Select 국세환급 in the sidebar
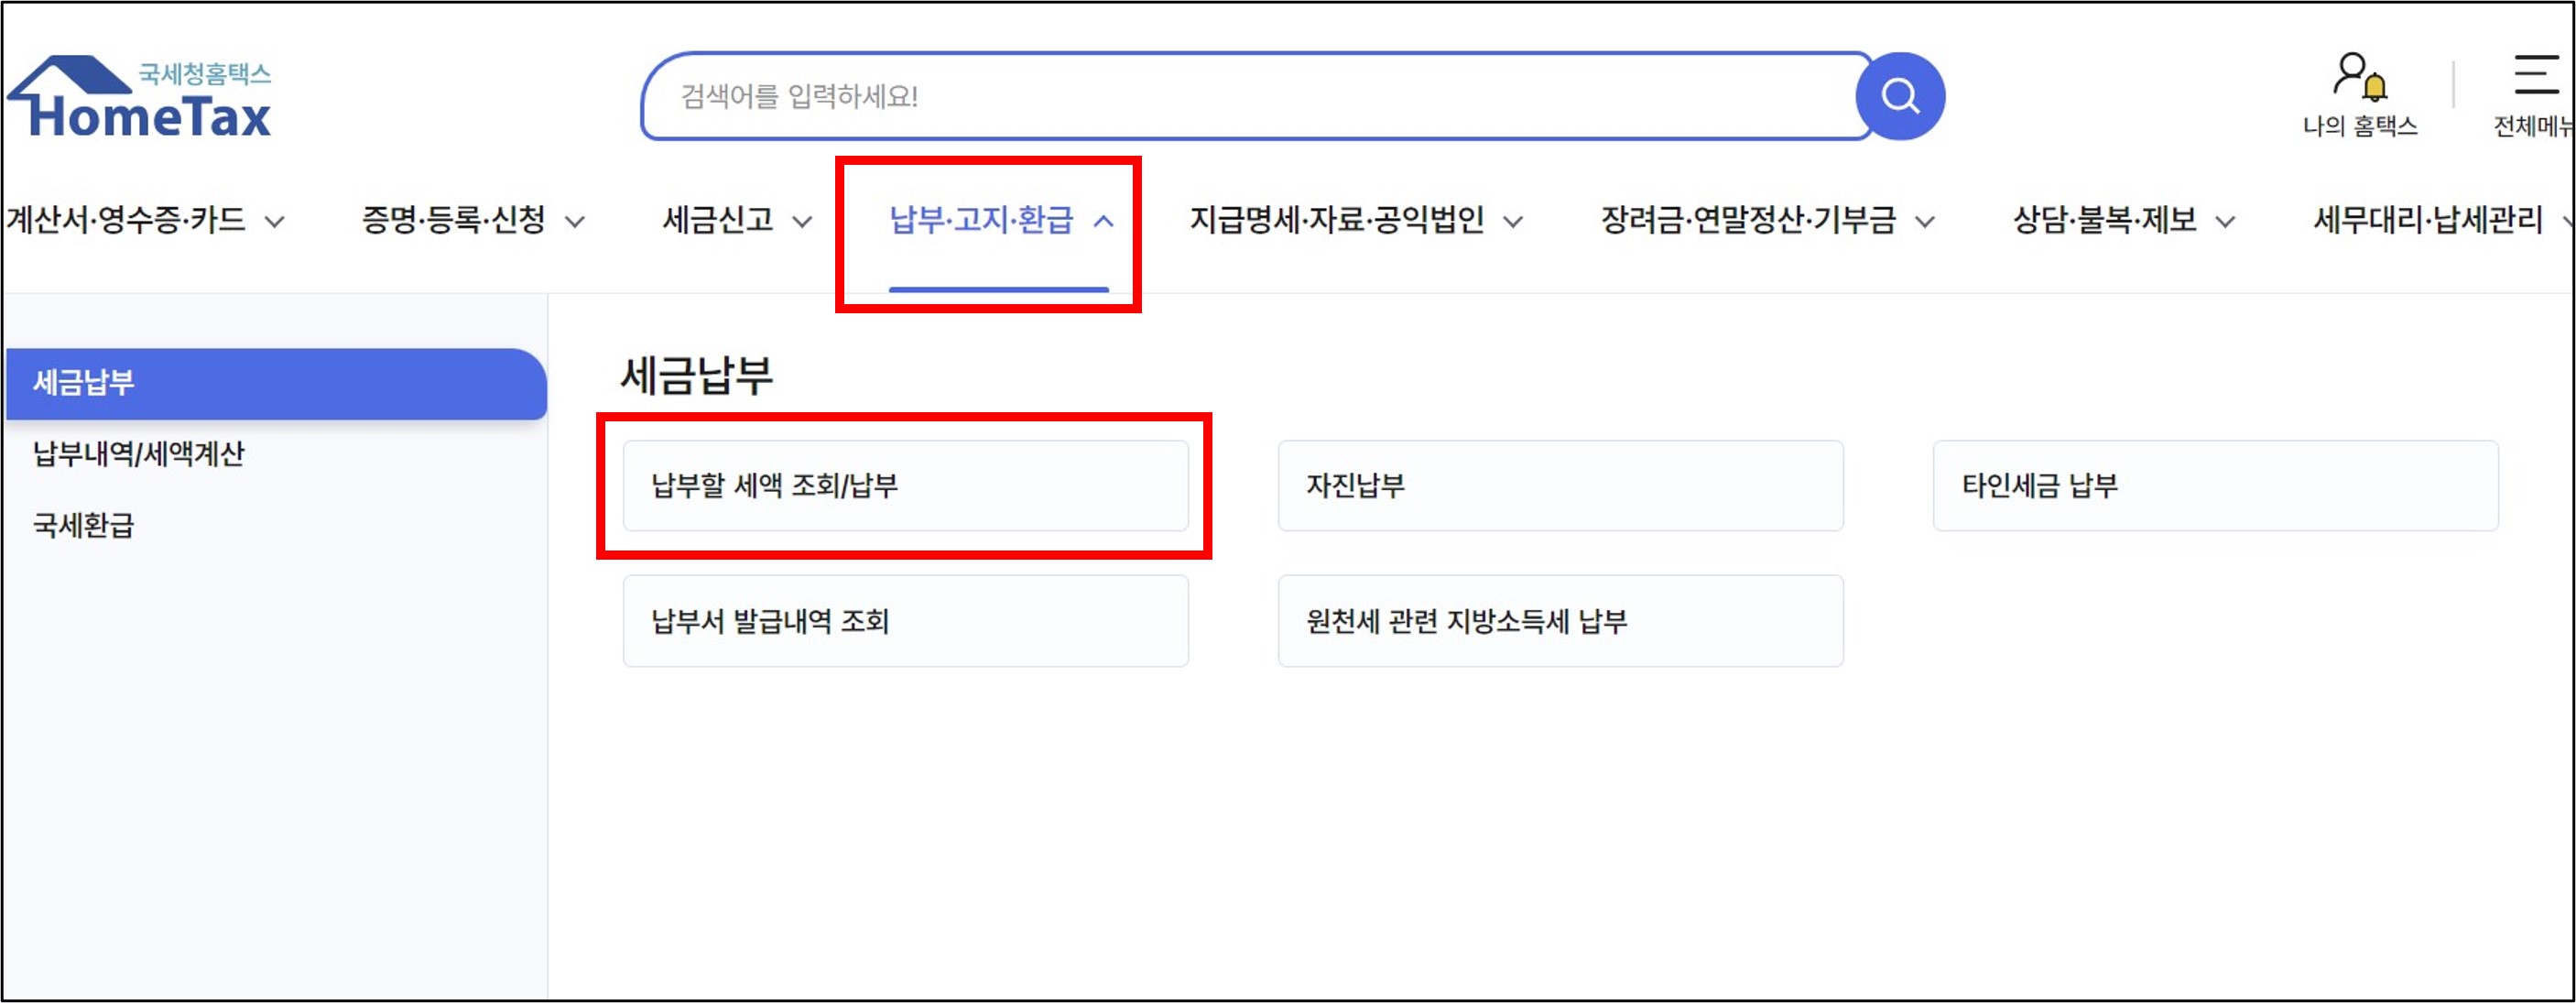This screenshot has width=2576, height=1003. tap(84, 526)
